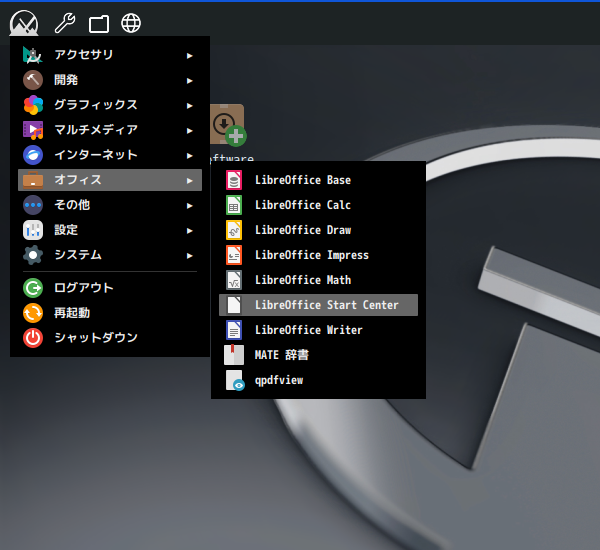
Task: Open the グラフィックス menu entry
Action: [x=110, y=105]
